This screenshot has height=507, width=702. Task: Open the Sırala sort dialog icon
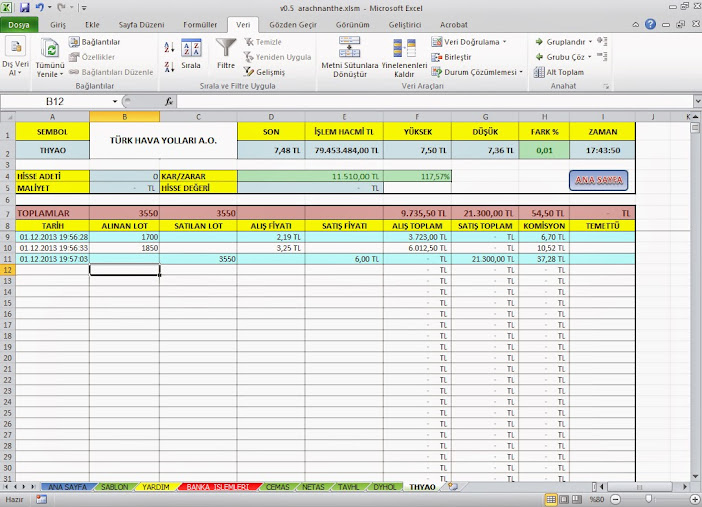tap(191, 48)
